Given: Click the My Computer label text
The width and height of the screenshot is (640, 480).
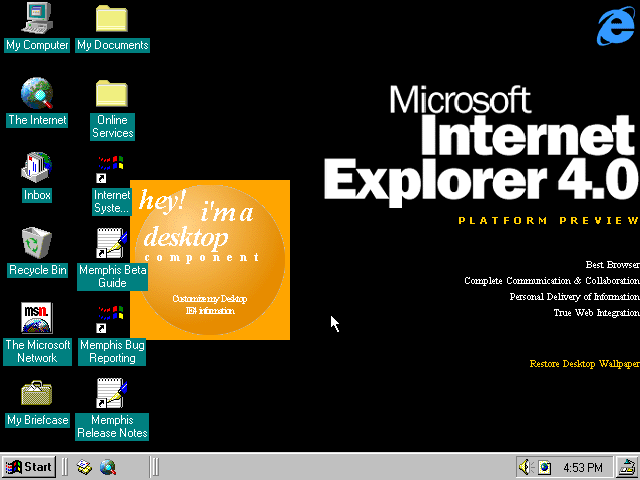Looking at the screenshot, I should coord(37,45).
